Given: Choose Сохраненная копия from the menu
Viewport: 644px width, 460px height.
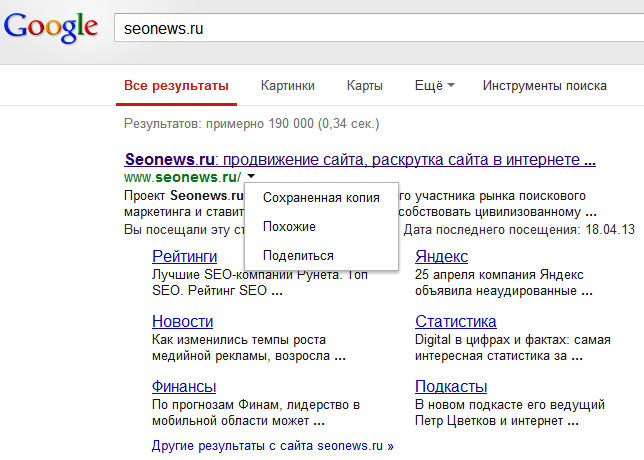Looking at the screenshot, I should click(x=321, y=198).
